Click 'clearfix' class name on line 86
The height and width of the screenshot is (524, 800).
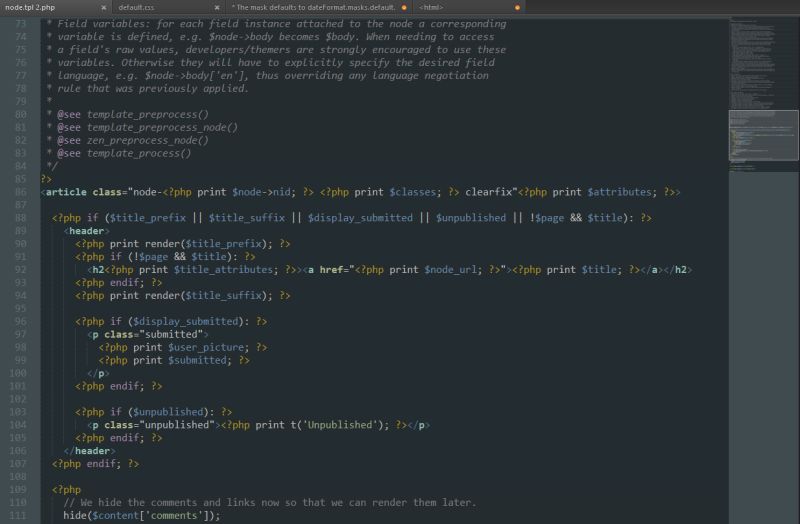489,192
